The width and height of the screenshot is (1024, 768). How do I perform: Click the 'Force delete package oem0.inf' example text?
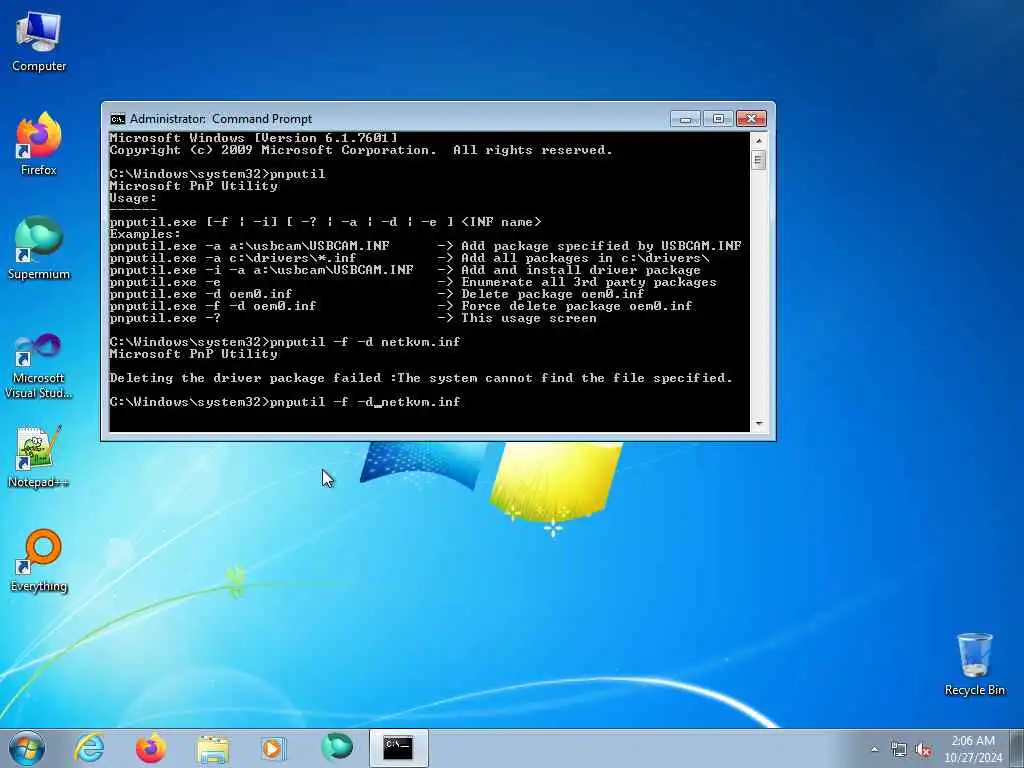click(x=577, y=306)
